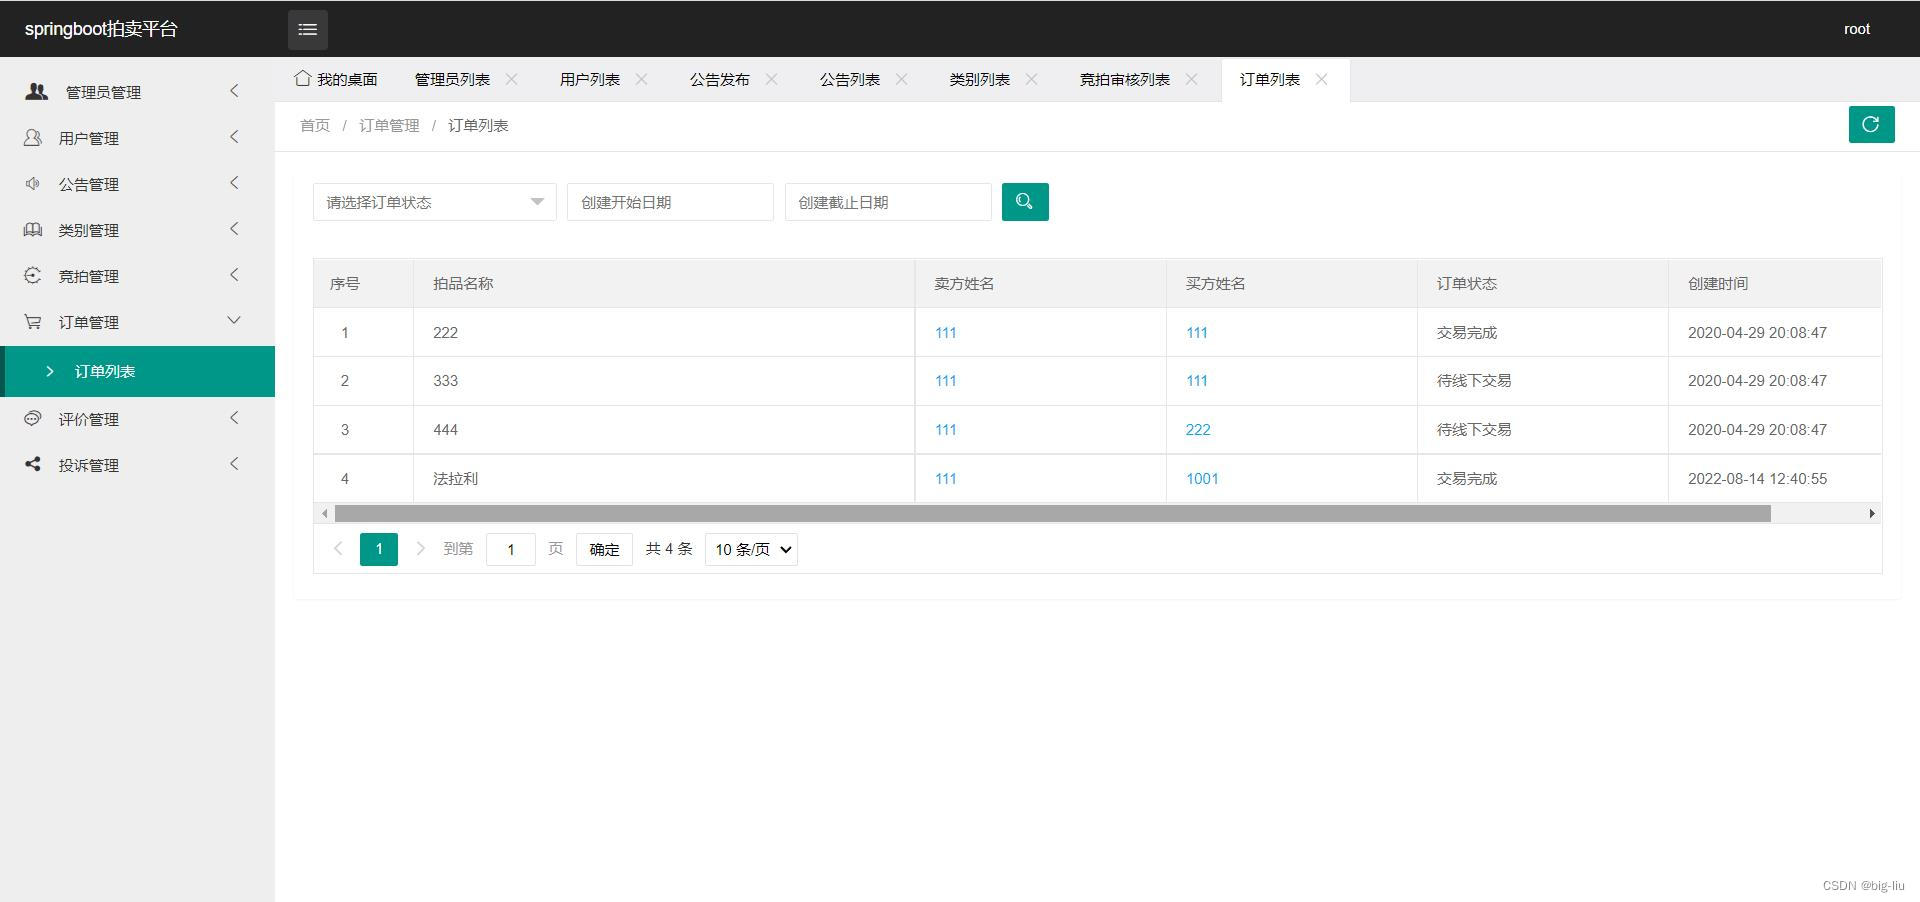1920x902 pixels.
Task: Expand the 竞拍管理 menu chevron
Action: [234, 275]
